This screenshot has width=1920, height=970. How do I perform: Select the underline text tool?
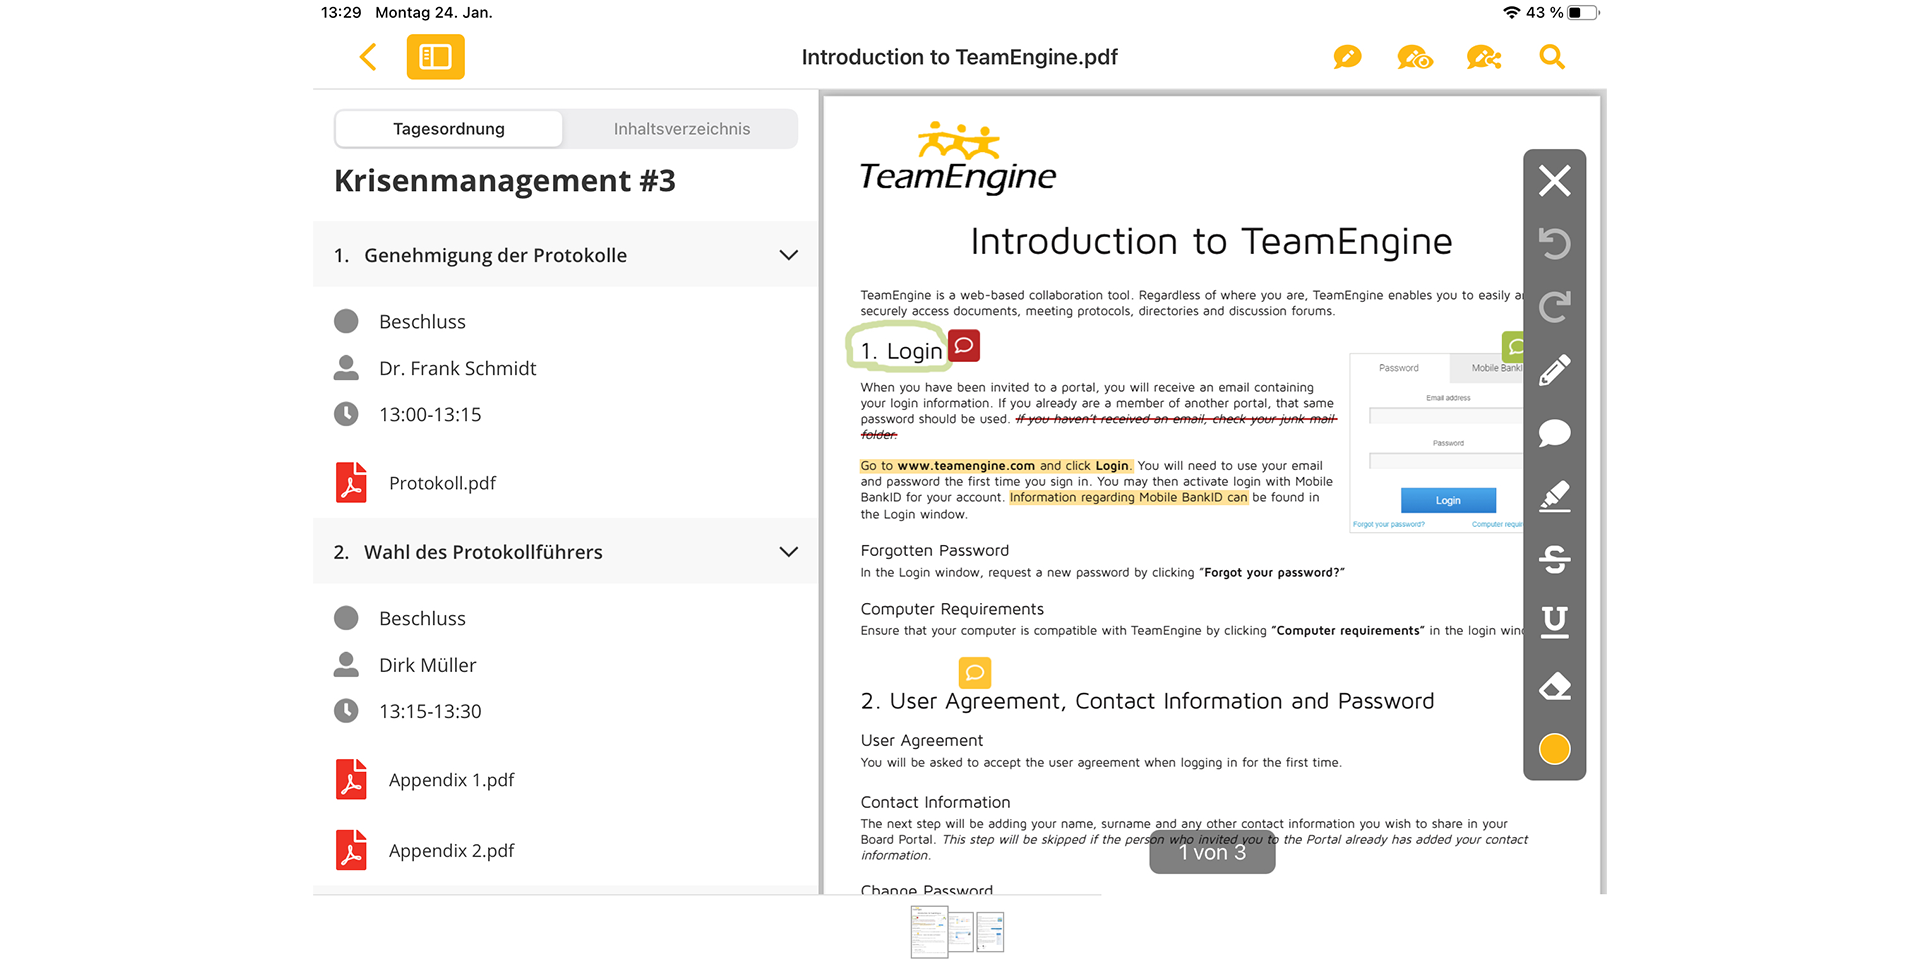(1554, 622)
